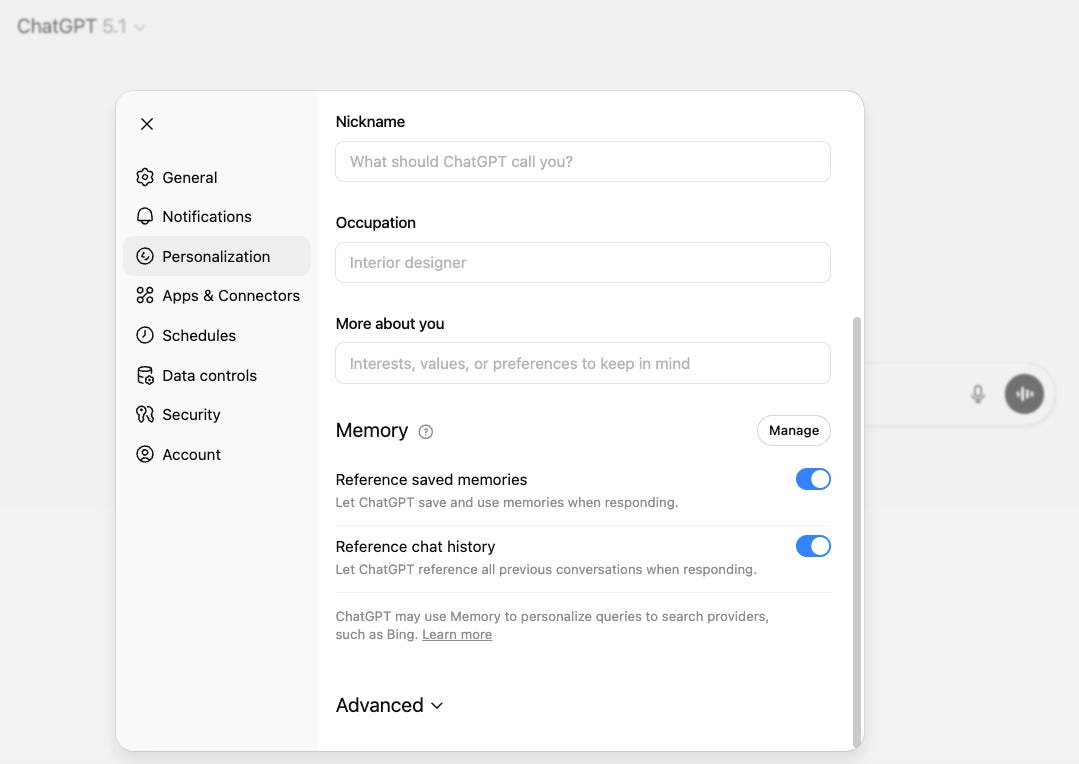This screenshot has height=764, width=1079.
Task: Click the Security keys icon
Action: tap(145, 414)
